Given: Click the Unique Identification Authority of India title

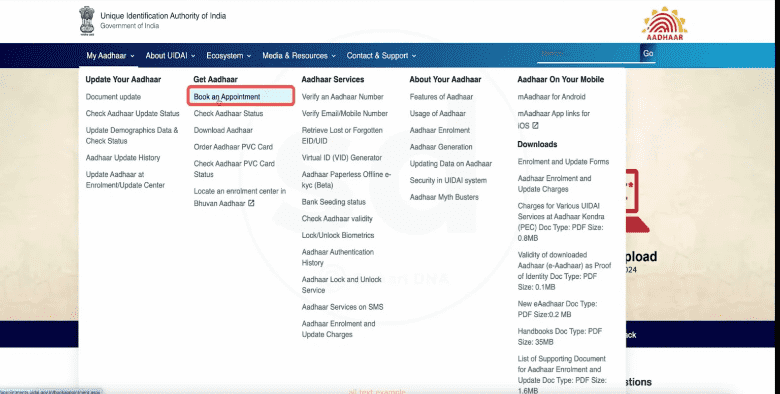Looking at the screenshot, I should click(163, 16).
